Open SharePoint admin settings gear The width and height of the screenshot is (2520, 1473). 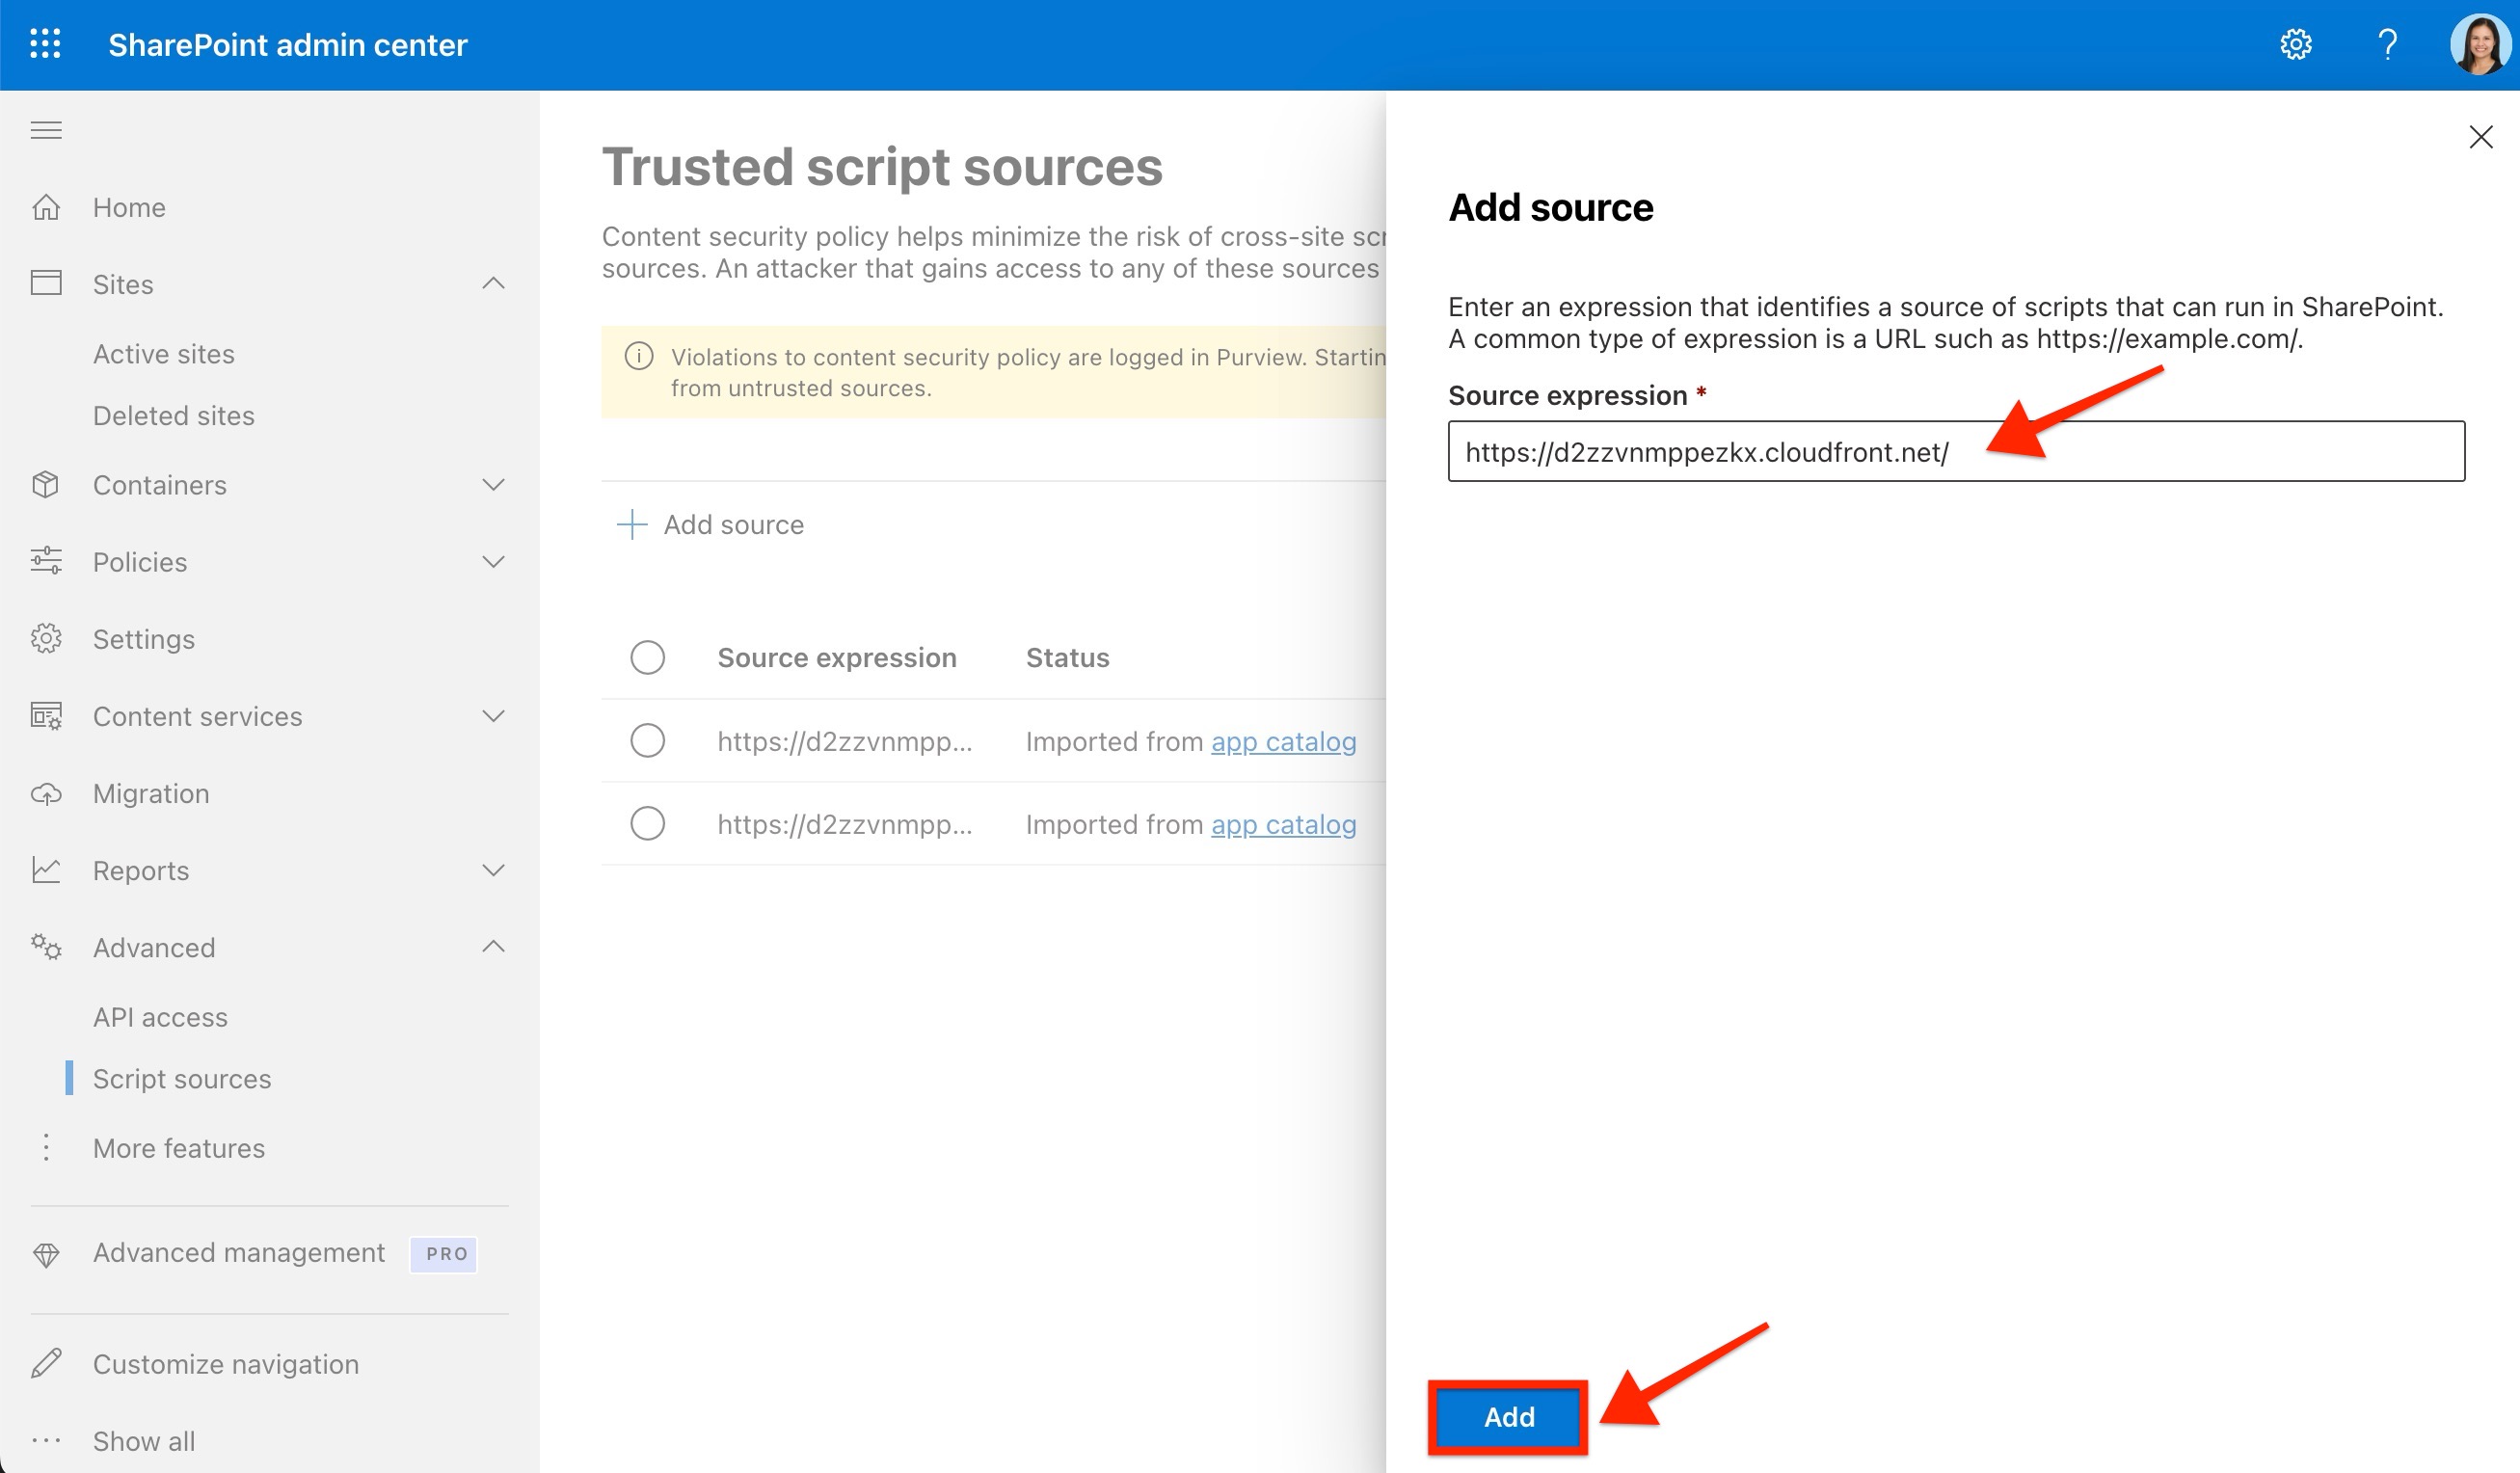[2295, 44]
